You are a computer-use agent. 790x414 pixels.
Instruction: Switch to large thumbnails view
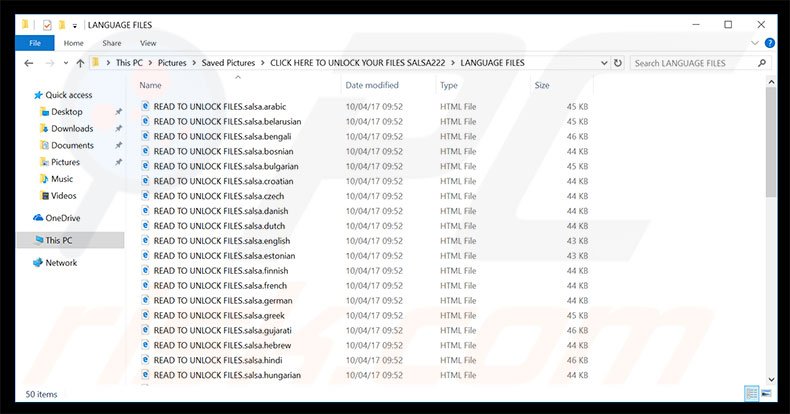click(767, 393)
